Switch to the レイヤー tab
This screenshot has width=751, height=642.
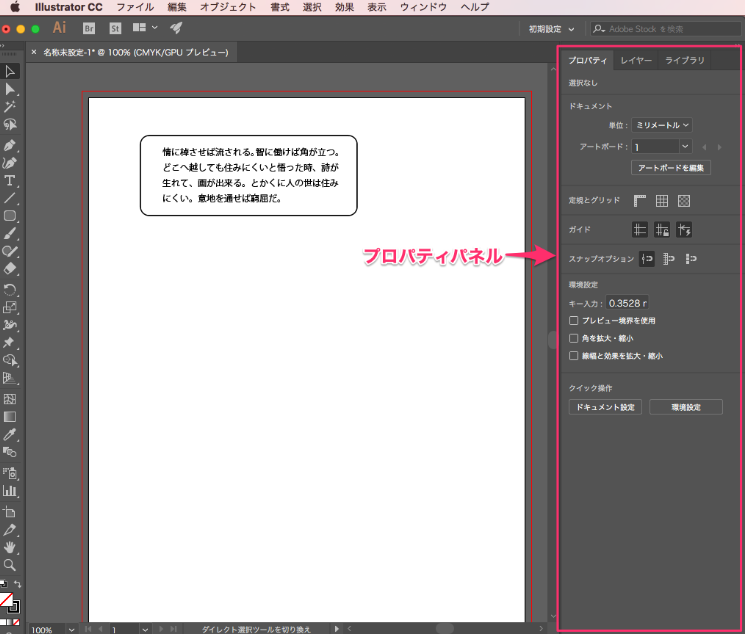636,61
